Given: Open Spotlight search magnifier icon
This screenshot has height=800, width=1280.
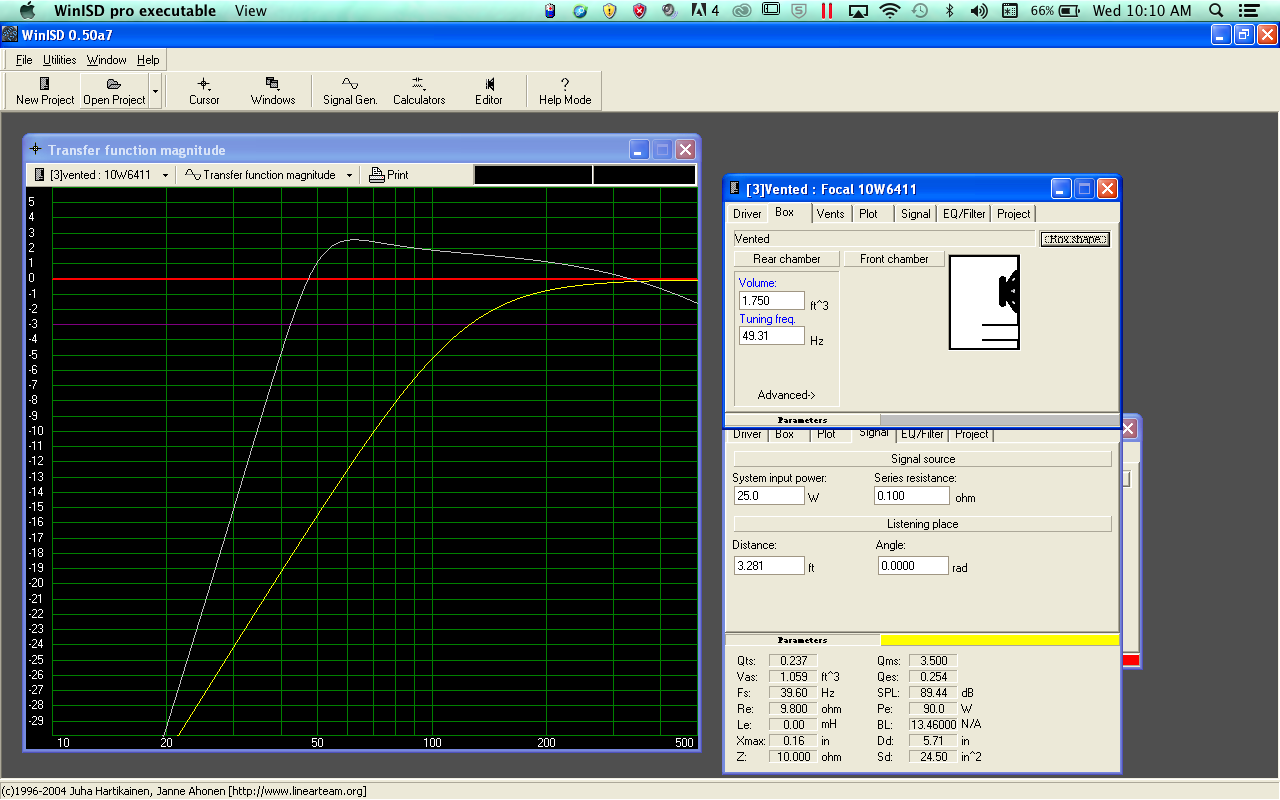Looking at the screenshot, I should pos(1217,11).
